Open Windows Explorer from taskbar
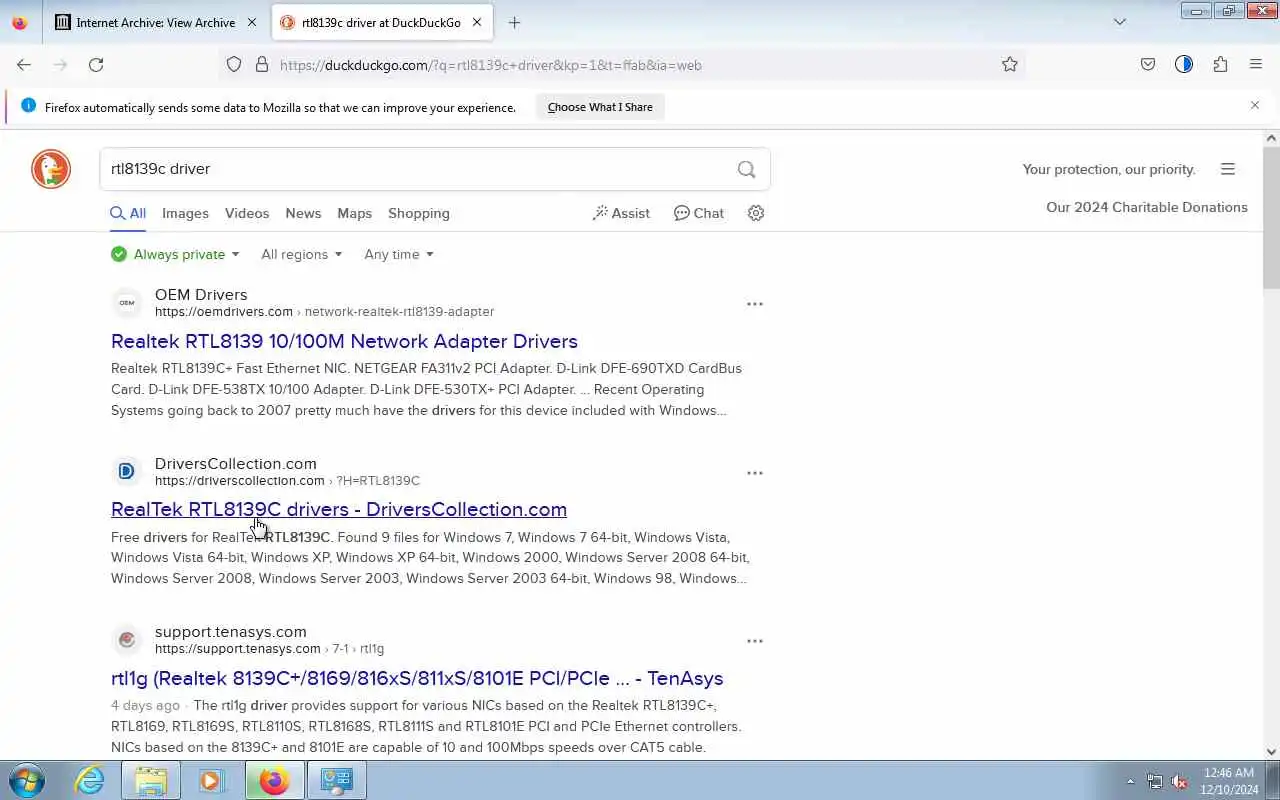This screenshot has height=800, width=1280. tap(151, 780)
